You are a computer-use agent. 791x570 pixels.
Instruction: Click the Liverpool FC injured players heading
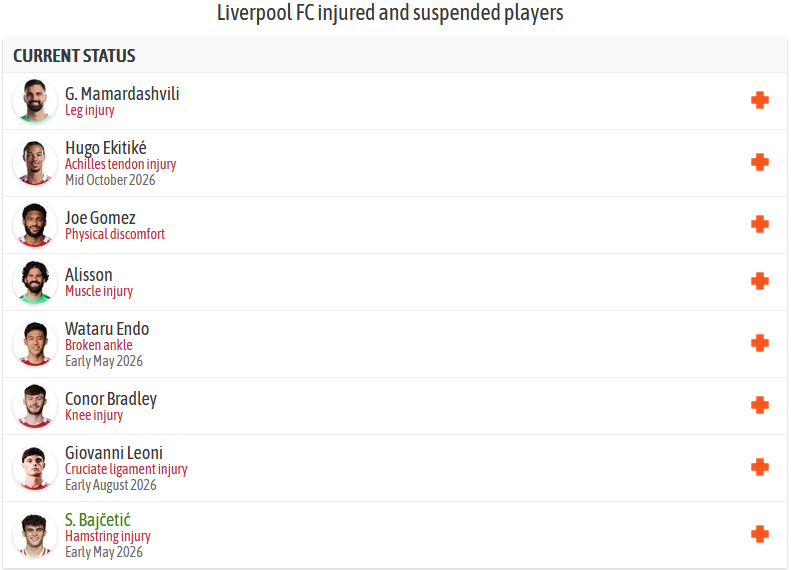(390, 14)
